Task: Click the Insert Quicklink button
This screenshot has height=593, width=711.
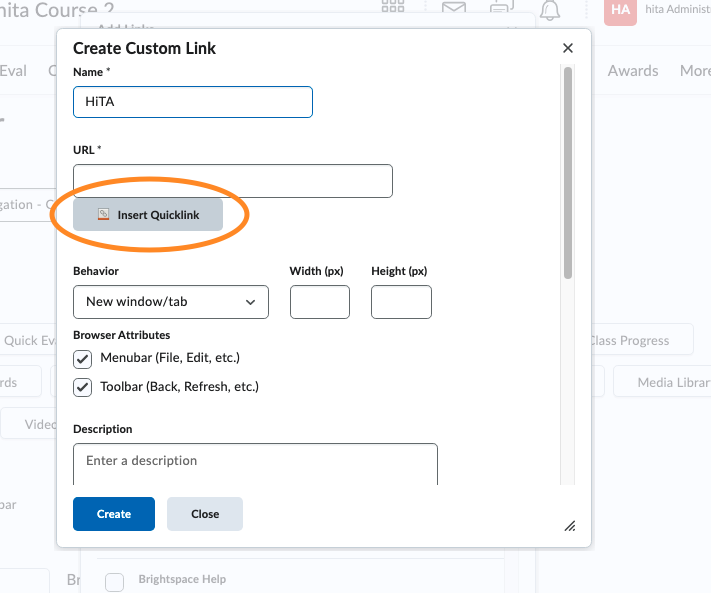Action: (148, 214)
